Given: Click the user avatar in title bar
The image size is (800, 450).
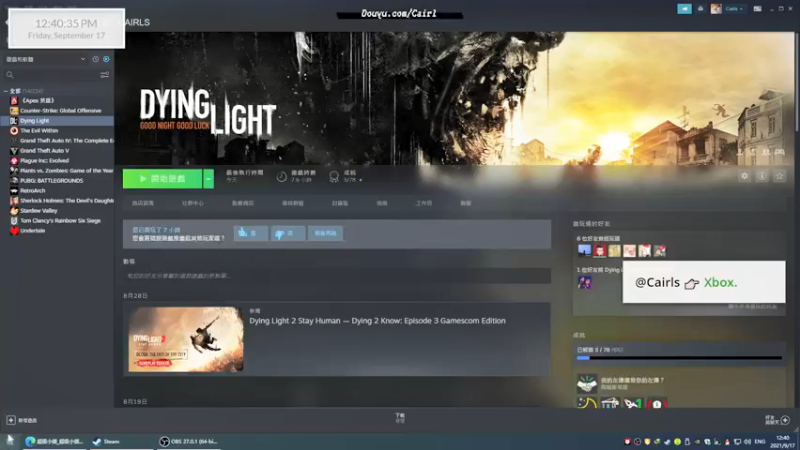Looking at the screenshot, I should pyautogui.click(x=716, y=9).
